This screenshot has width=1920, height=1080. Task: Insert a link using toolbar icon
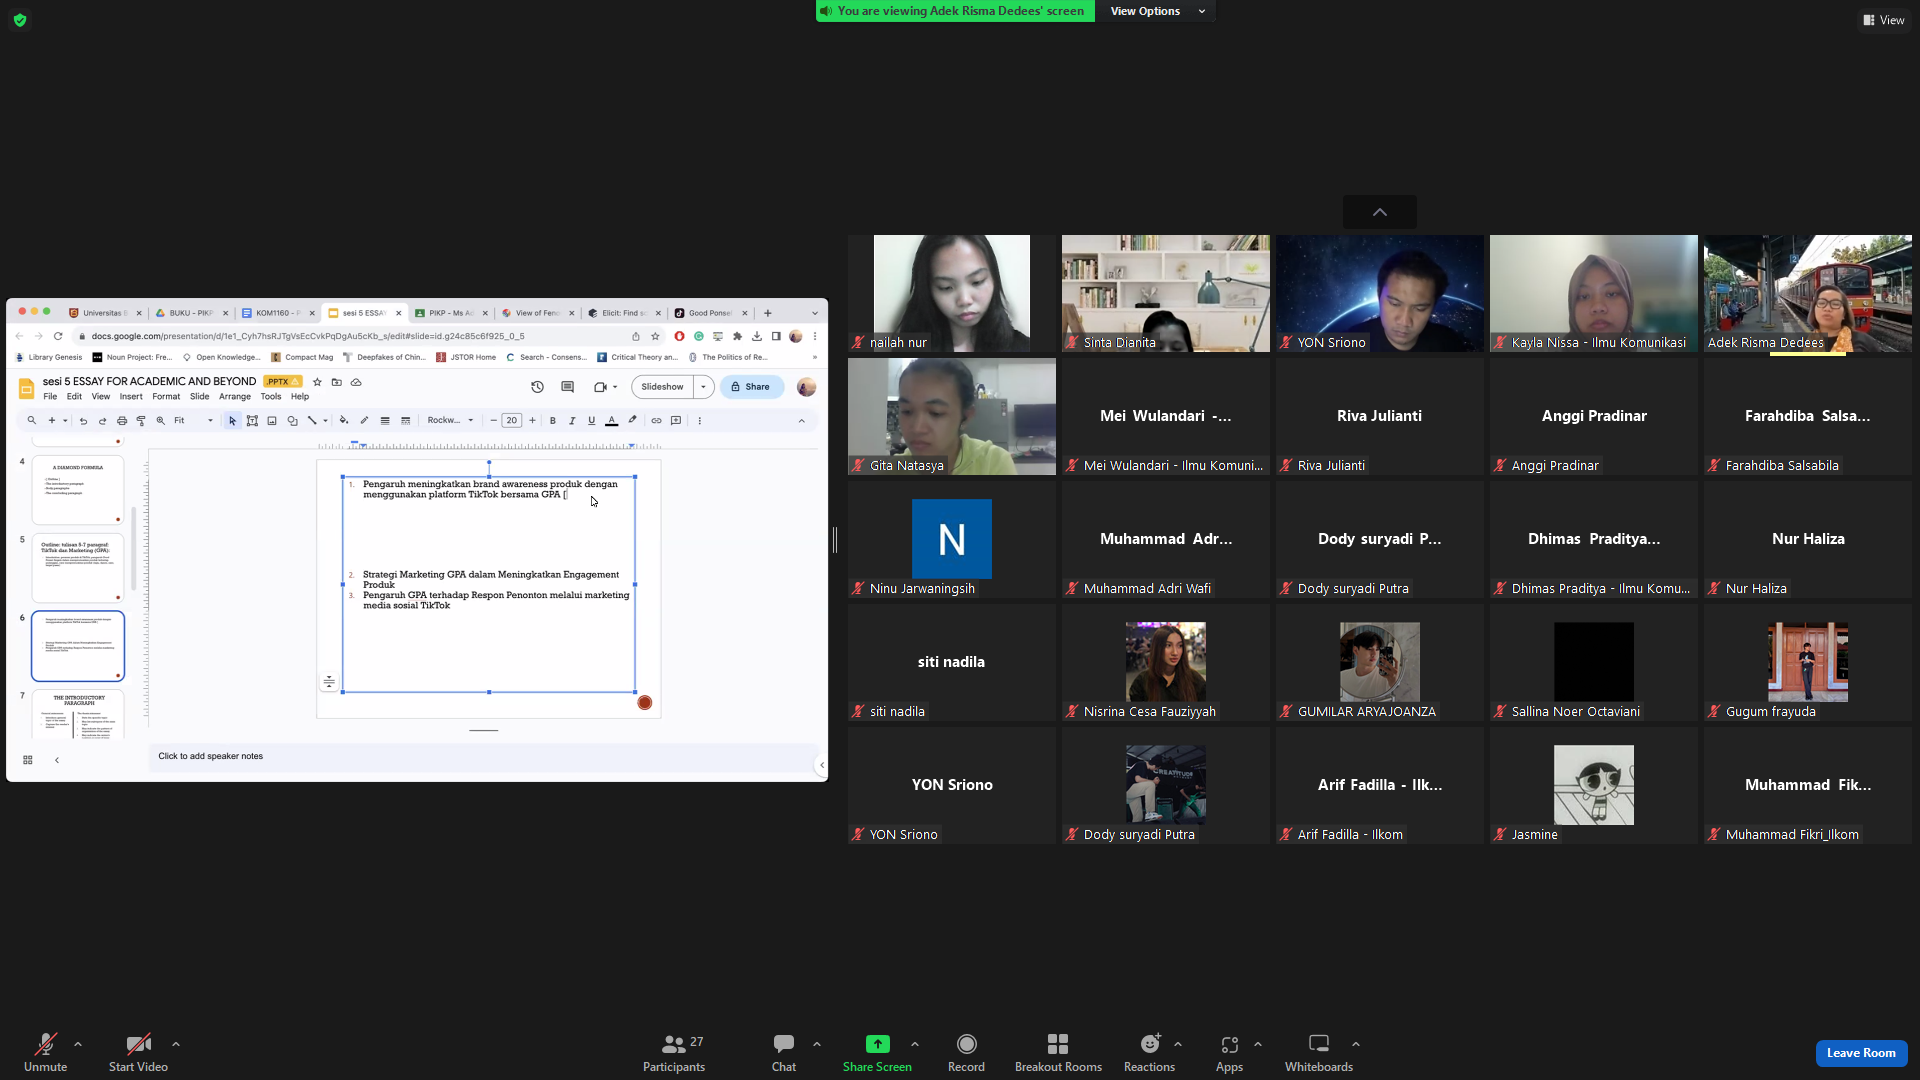pos(656,421)
